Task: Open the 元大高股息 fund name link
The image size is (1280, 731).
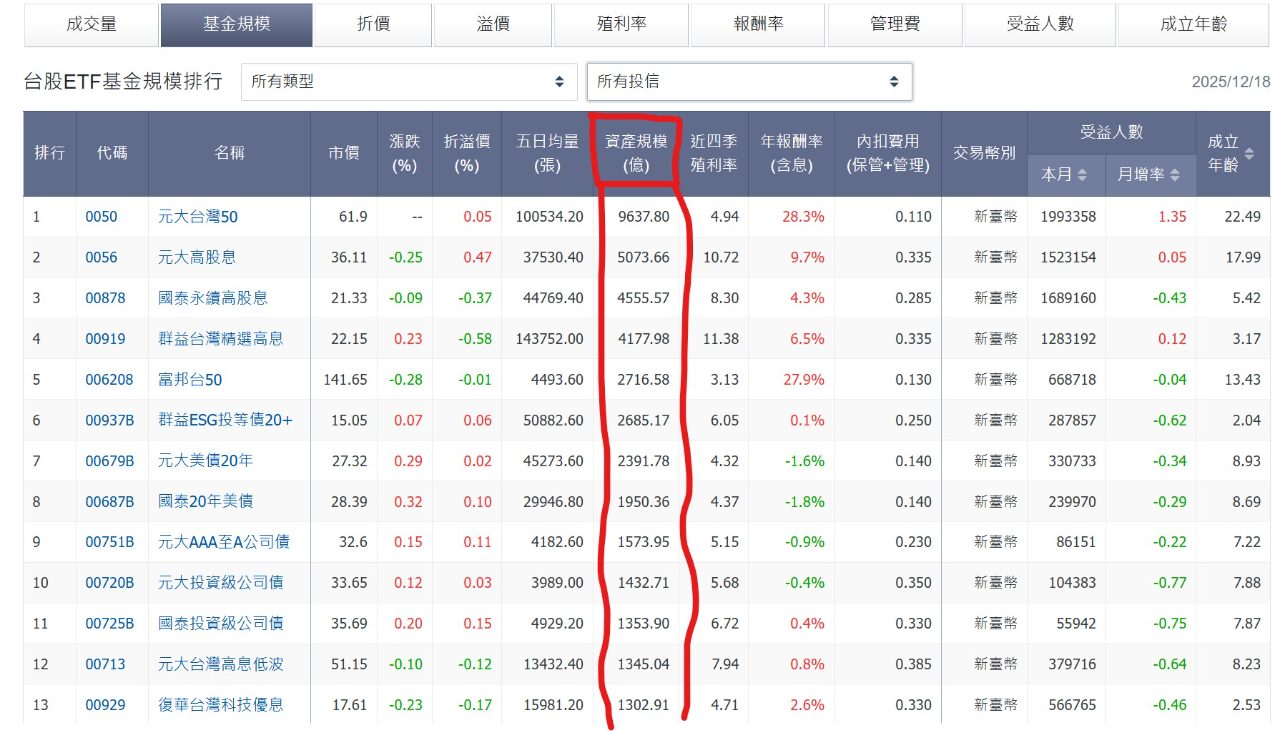Action: coord(197,257)
